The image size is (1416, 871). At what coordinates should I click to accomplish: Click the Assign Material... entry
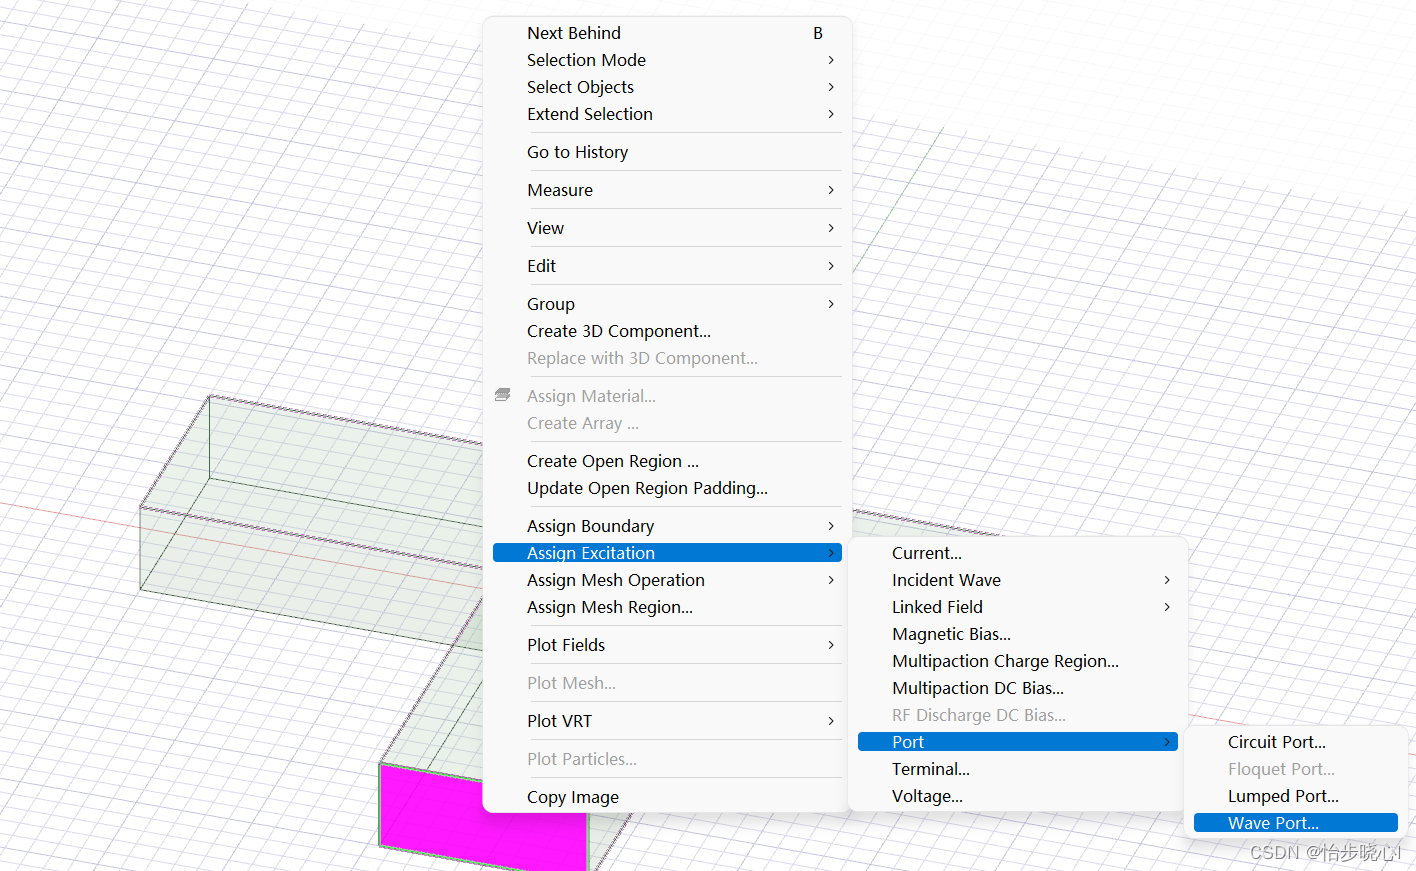[667, 396]
